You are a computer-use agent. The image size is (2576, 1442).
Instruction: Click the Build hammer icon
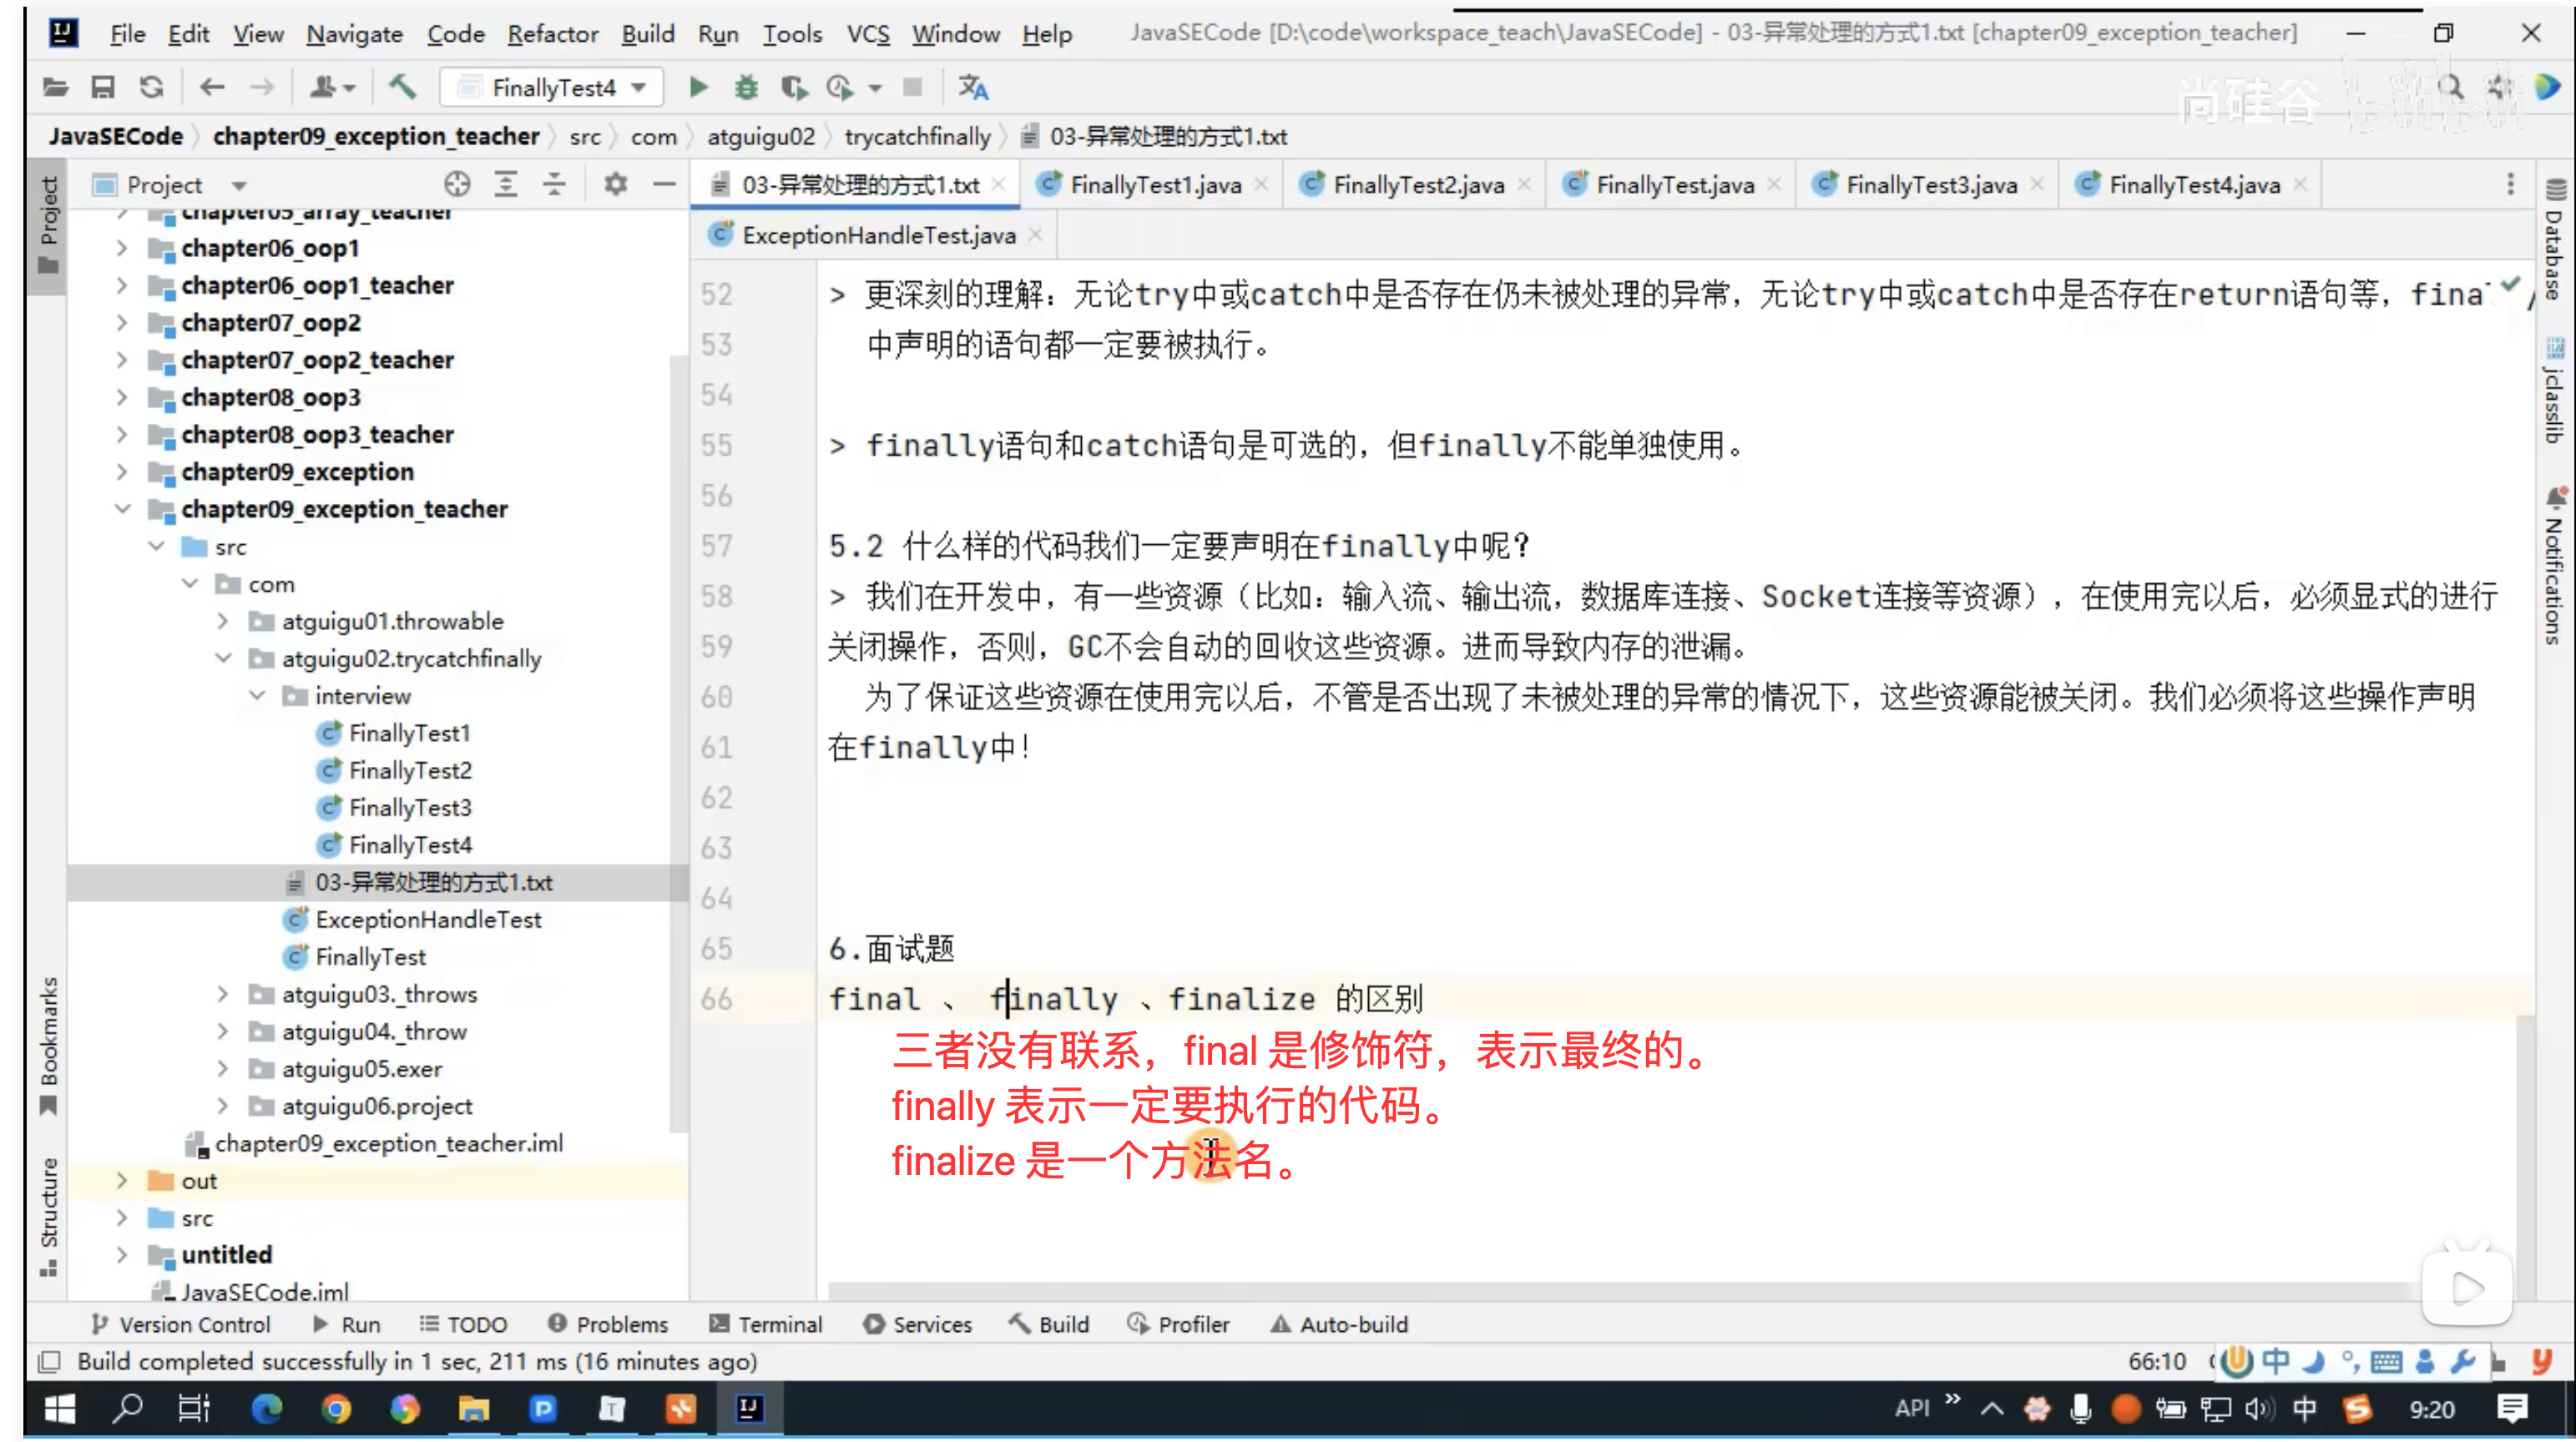[x=402, y=88]
